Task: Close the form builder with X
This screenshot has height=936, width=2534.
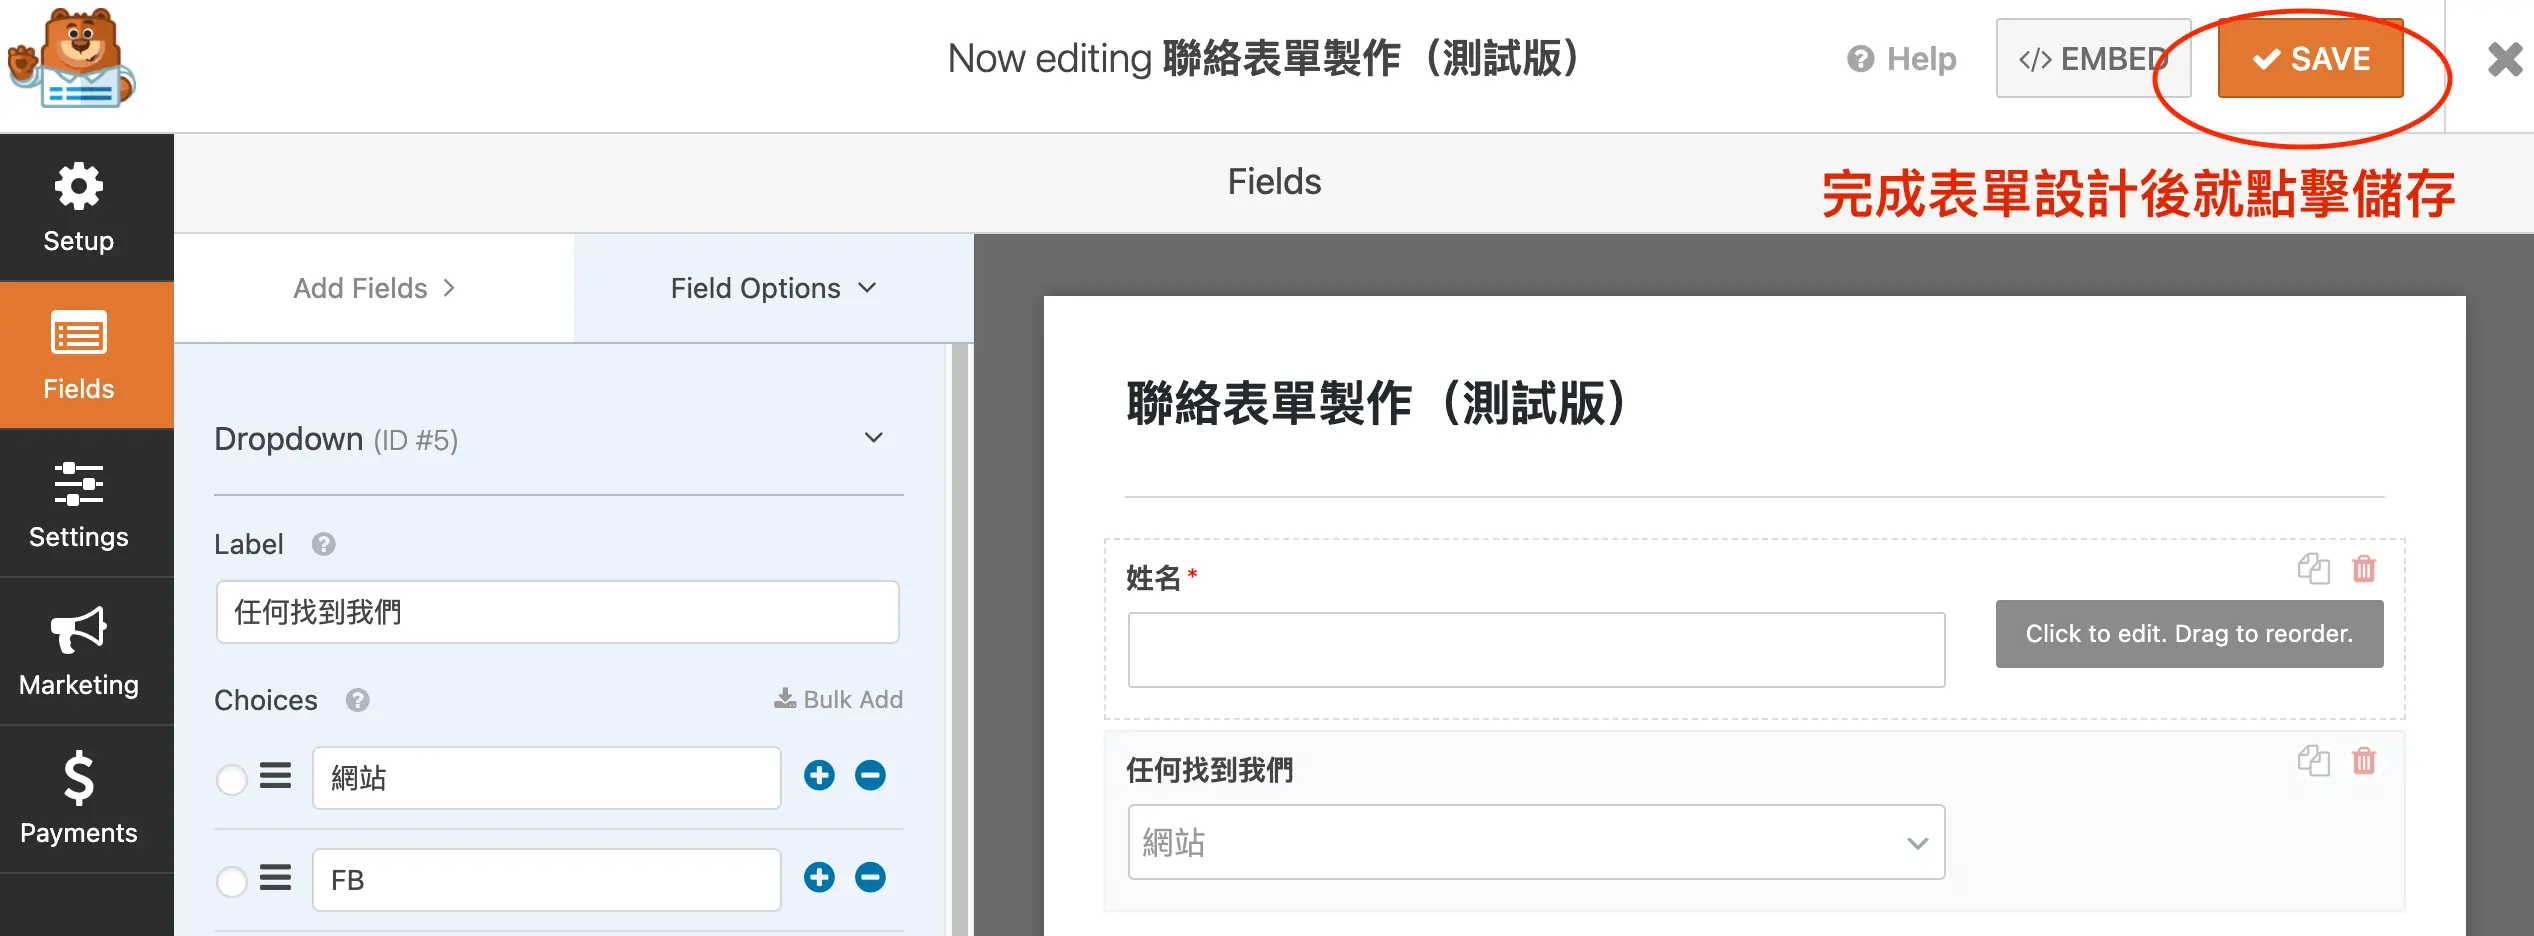Action: click(x=2505, y=59)
